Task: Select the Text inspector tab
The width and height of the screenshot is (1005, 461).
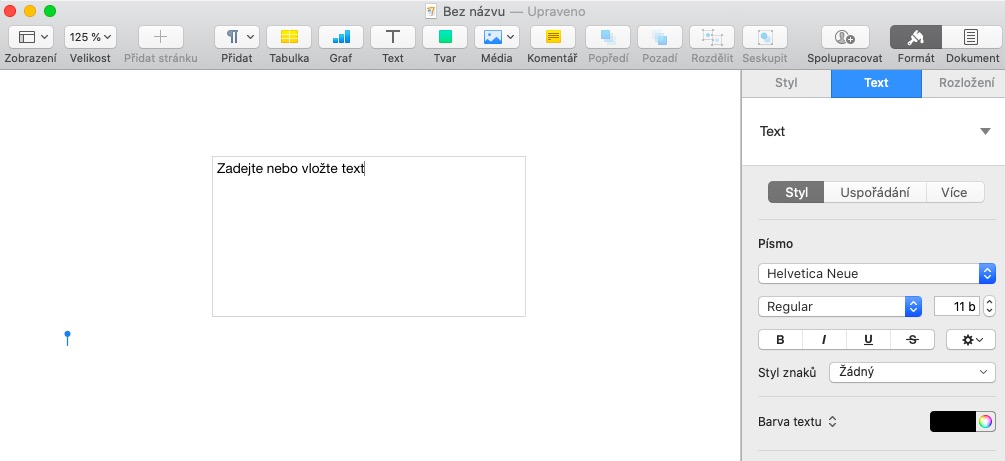Action: [876, 83]
